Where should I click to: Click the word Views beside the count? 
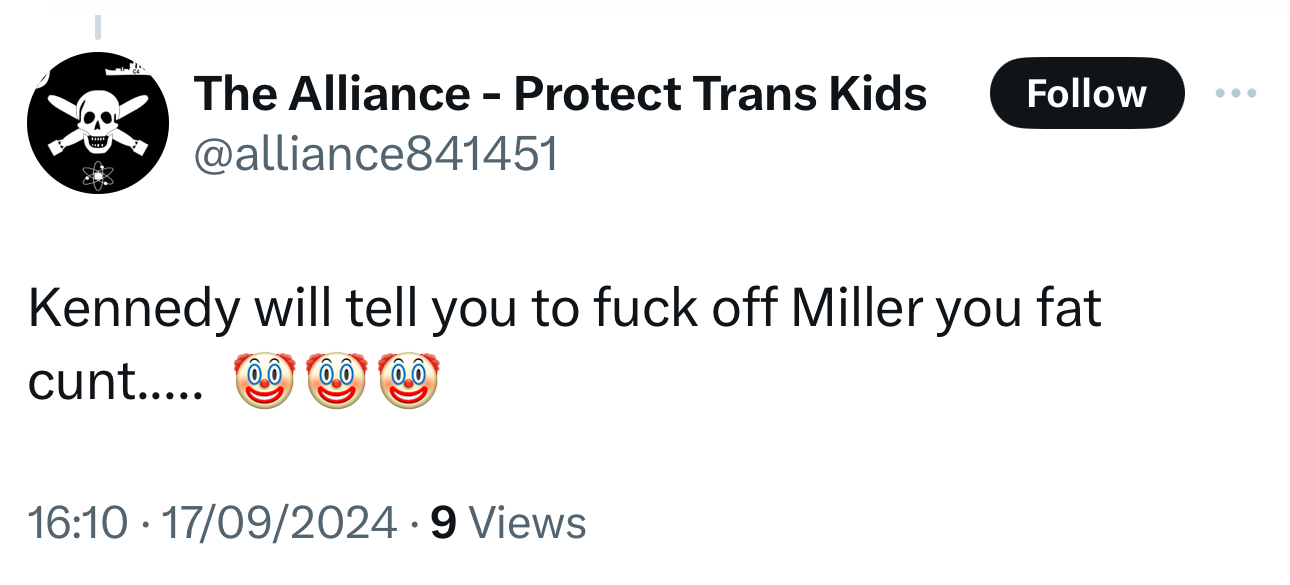pyautogui.click(x=527, y=523)
